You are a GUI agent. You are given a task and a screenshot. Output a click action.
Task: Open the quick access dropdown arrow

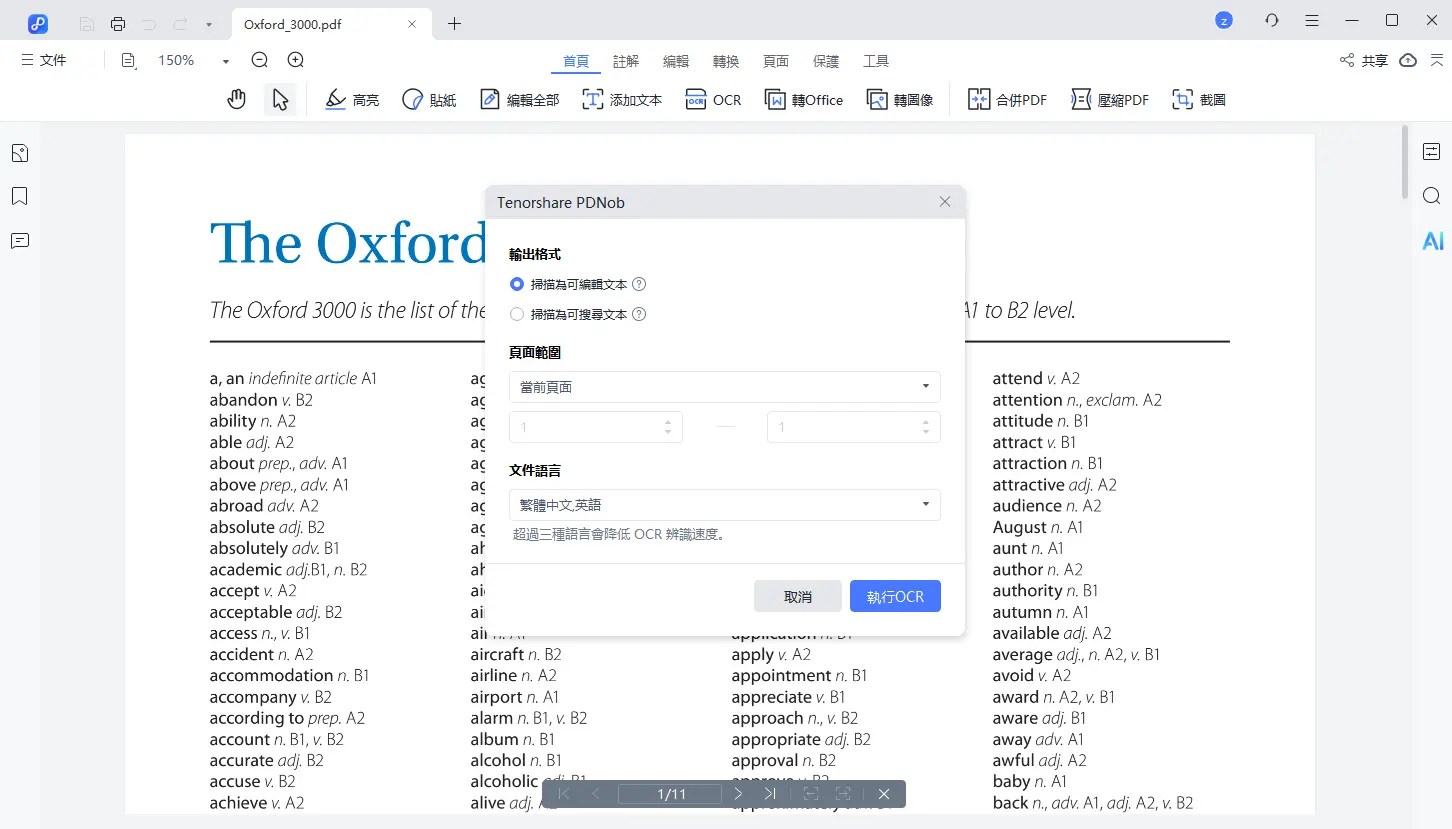(x=208, y=24)
